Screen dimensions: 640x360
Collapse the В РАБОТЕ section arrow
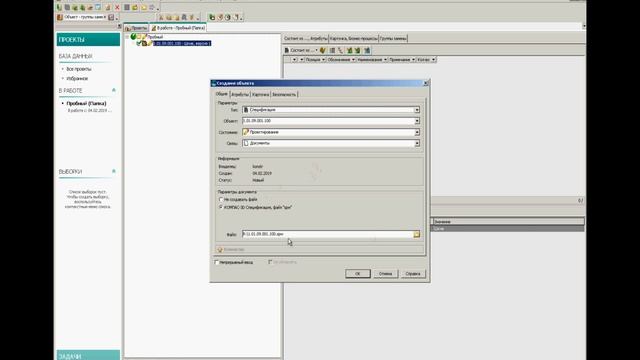coord(114,90)
